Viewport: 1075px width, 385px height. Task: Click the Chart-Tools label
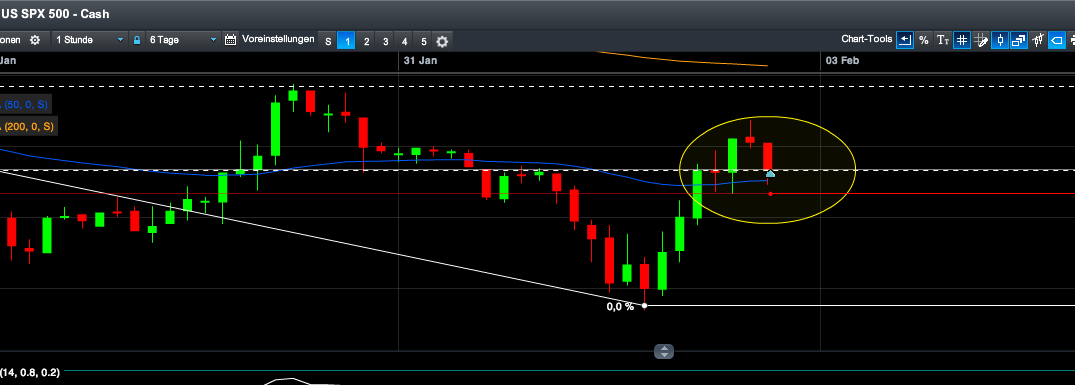(x=867, y=40)
